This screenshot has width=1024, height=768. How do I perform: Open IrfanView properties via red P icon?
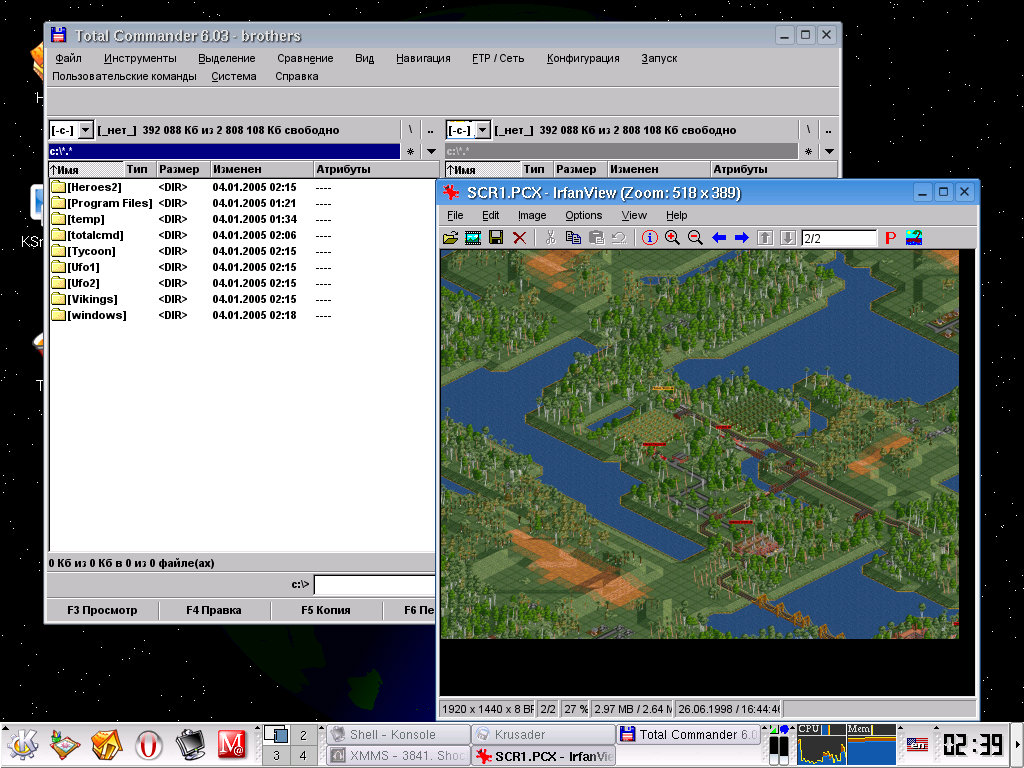click(x=890, y=238)
